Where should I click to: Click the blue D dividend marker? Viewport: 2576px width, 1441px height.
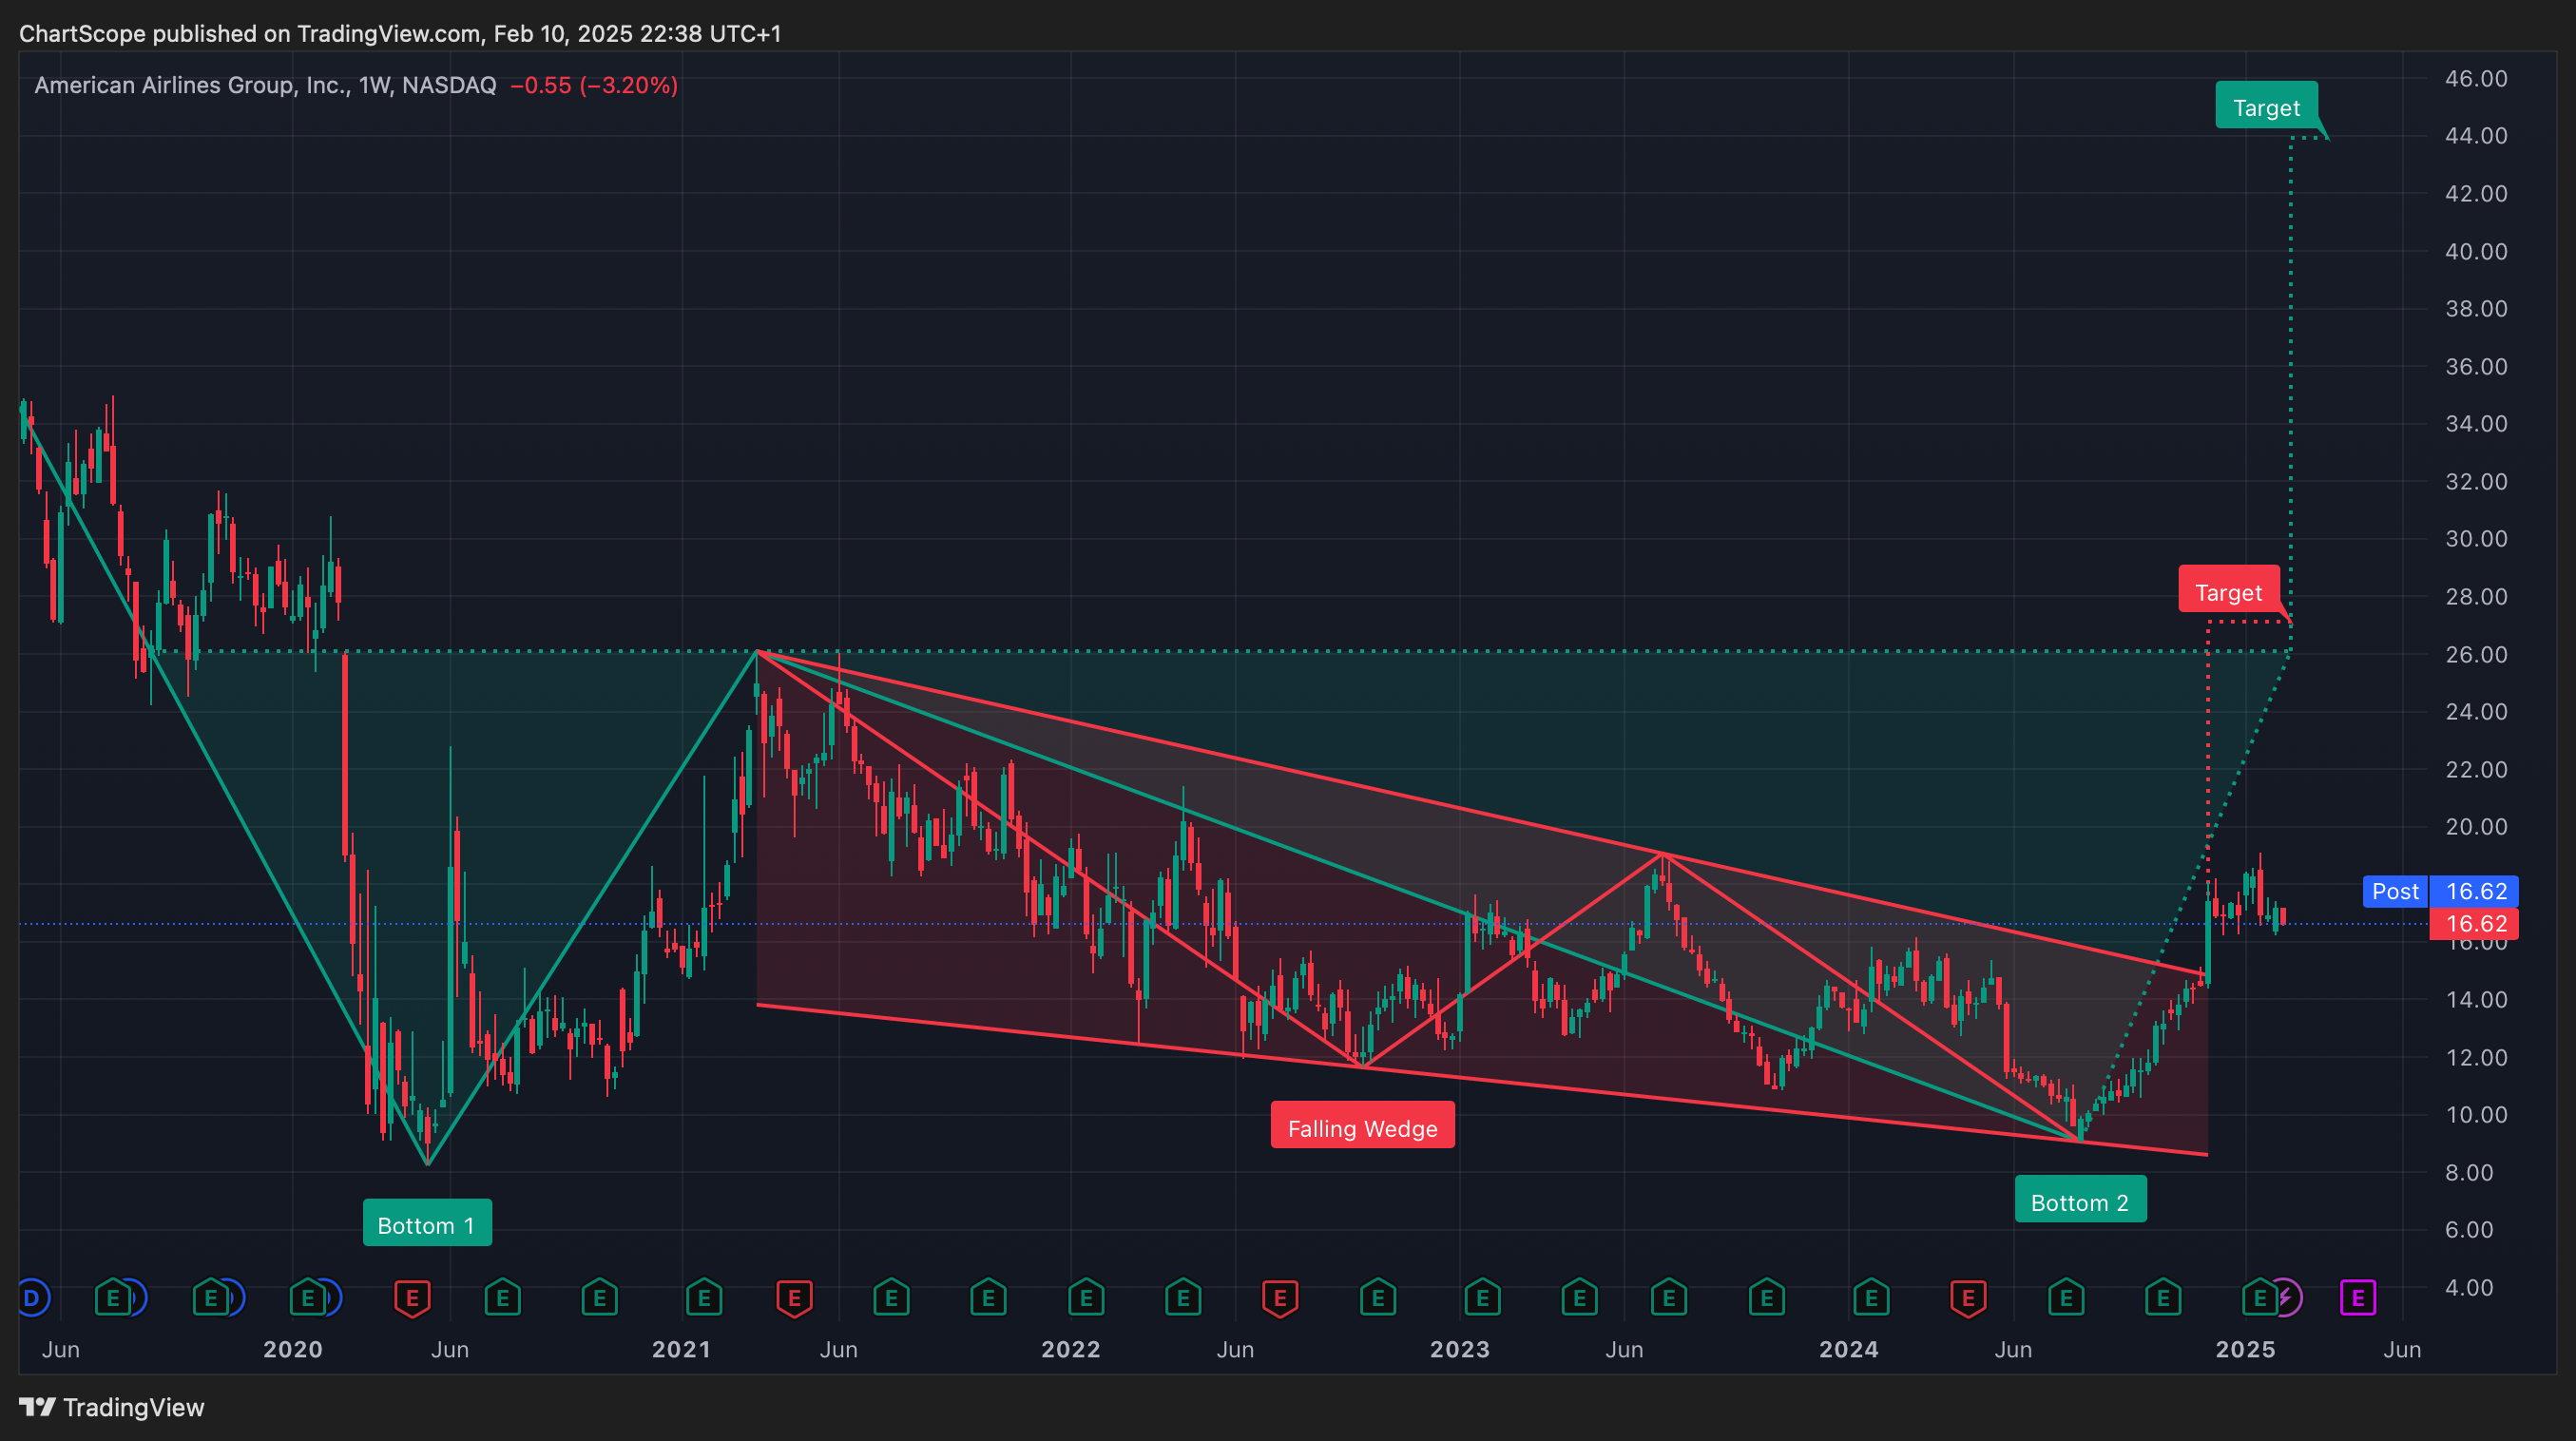click(x=32, y=1298)
